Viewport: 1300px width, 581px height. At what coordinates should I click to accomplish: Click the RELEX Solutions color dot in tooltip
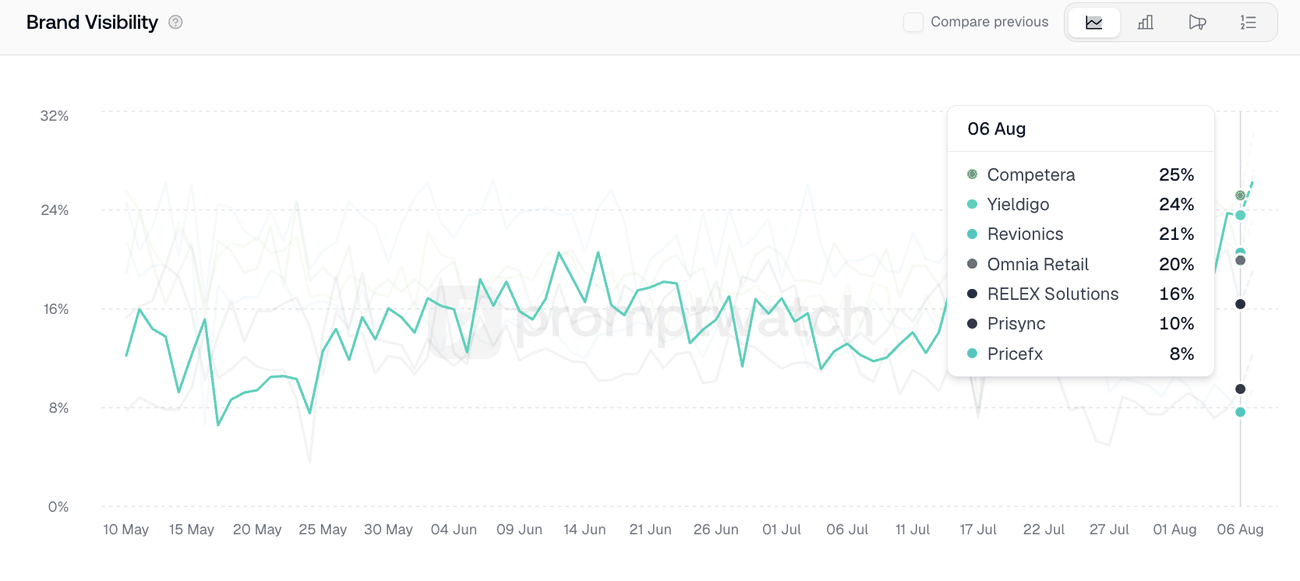coord(972,294)
